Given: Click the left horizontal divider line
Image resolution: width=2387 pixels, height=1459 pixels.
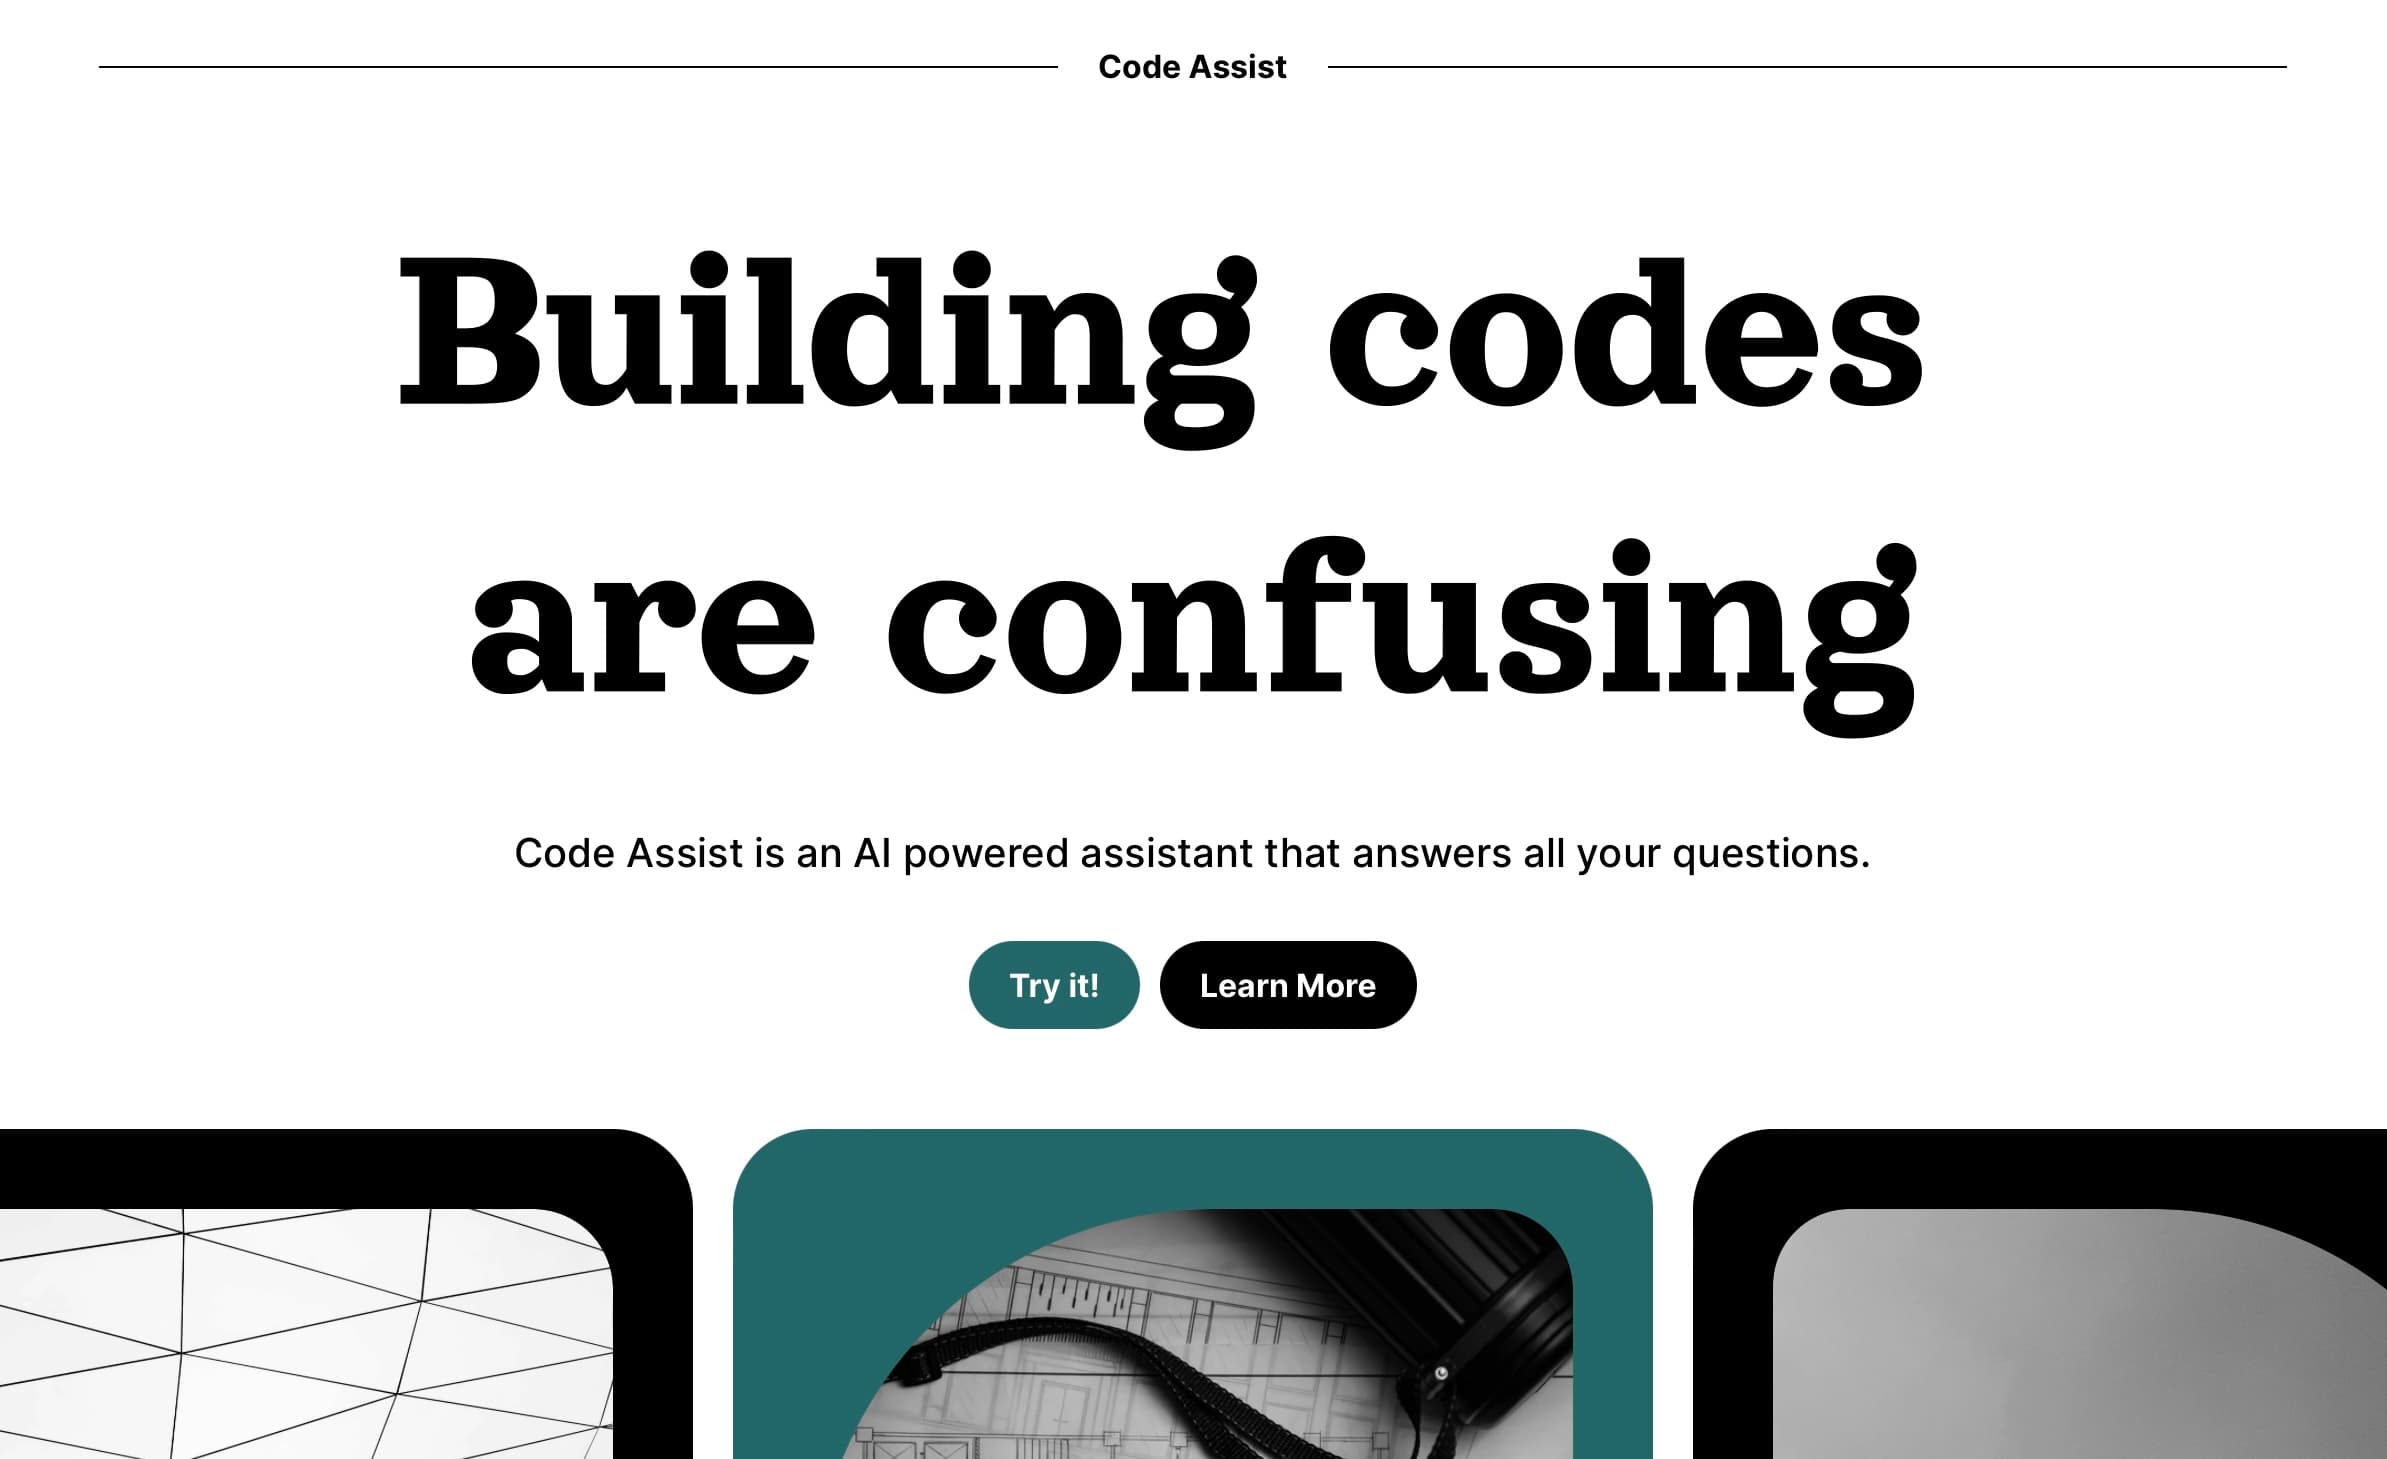Looking at the screenshot, I should [580, 66].
